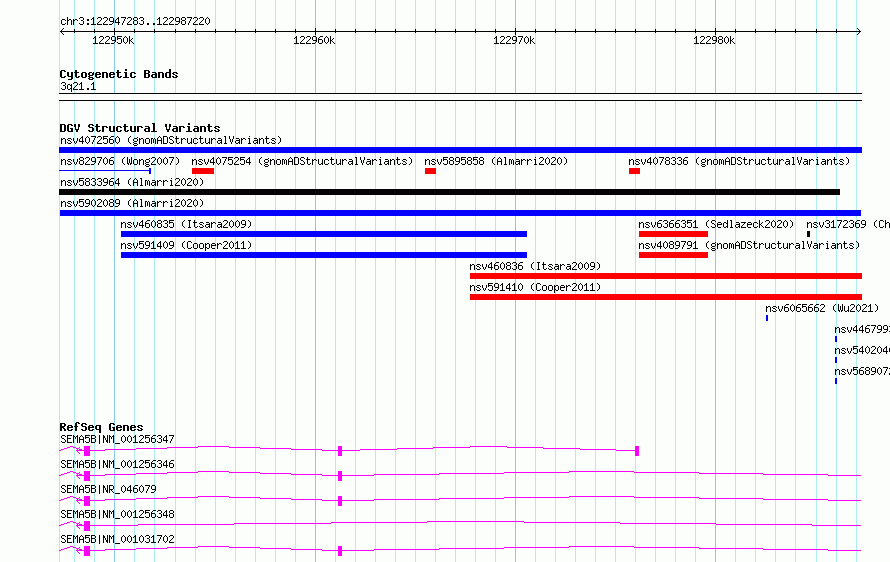Click the nsv3172369 variant label
Image resolution: width=890 pixels, height=562 pixels.
click(848, 224)
